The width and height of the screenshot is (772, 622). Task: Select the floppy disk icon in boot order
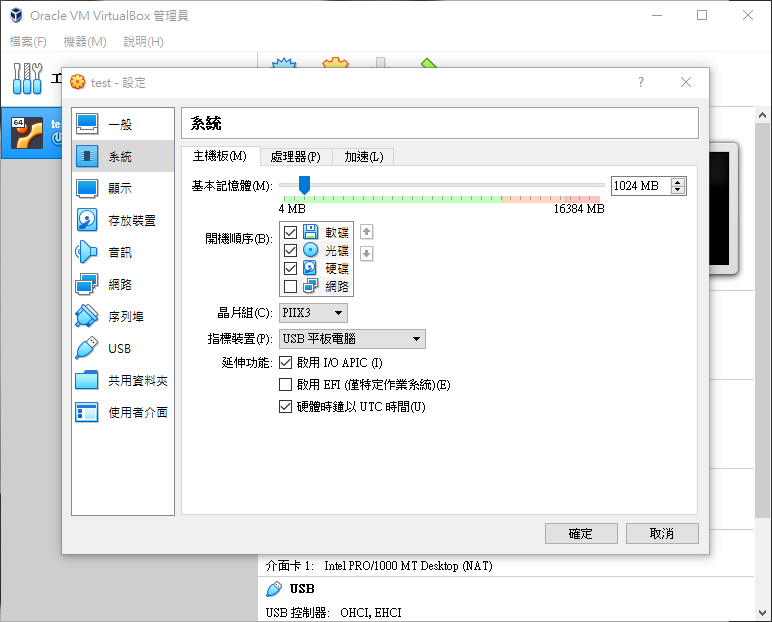(x=310, y=232)
